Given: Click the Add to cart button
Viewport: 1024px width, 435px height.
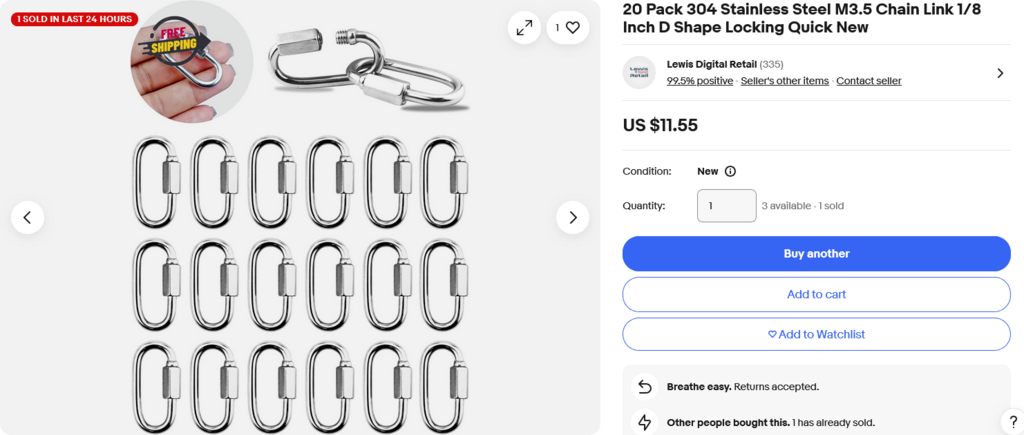Looking at the screenshot, I should [816, 294].
